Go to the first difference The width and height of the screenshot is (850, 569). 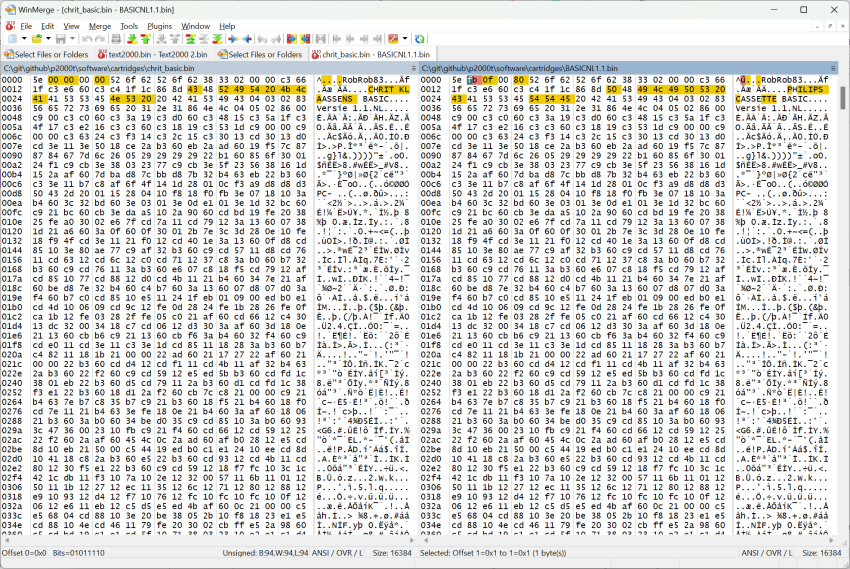(x=190, y=38)
